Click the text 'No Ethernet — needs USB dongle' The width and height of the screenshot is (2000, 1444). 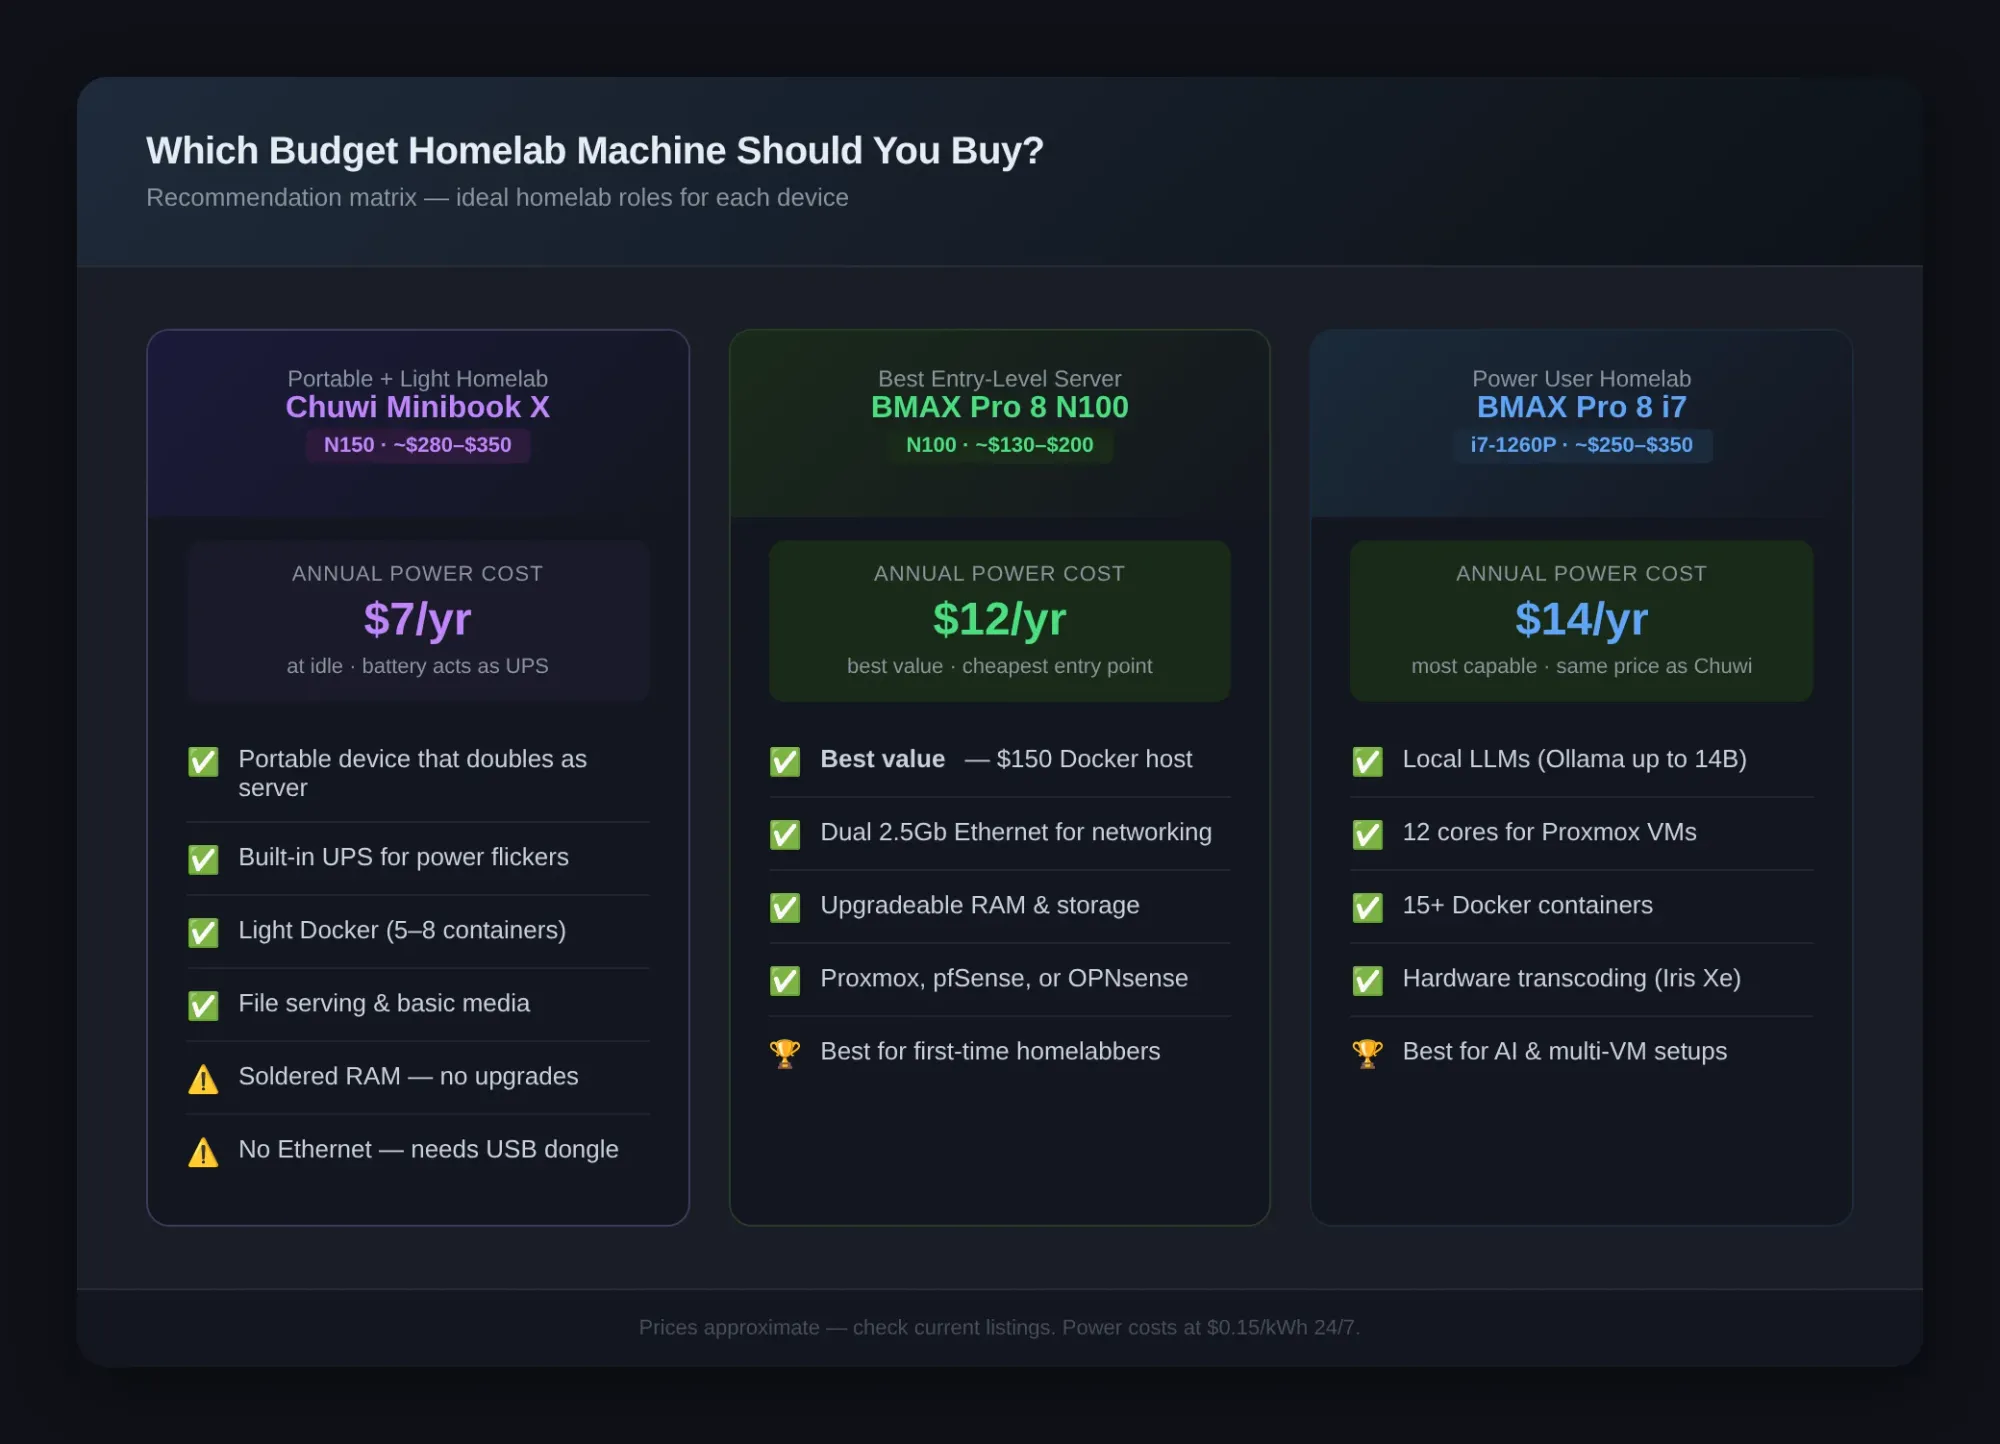pos(428,1150)
